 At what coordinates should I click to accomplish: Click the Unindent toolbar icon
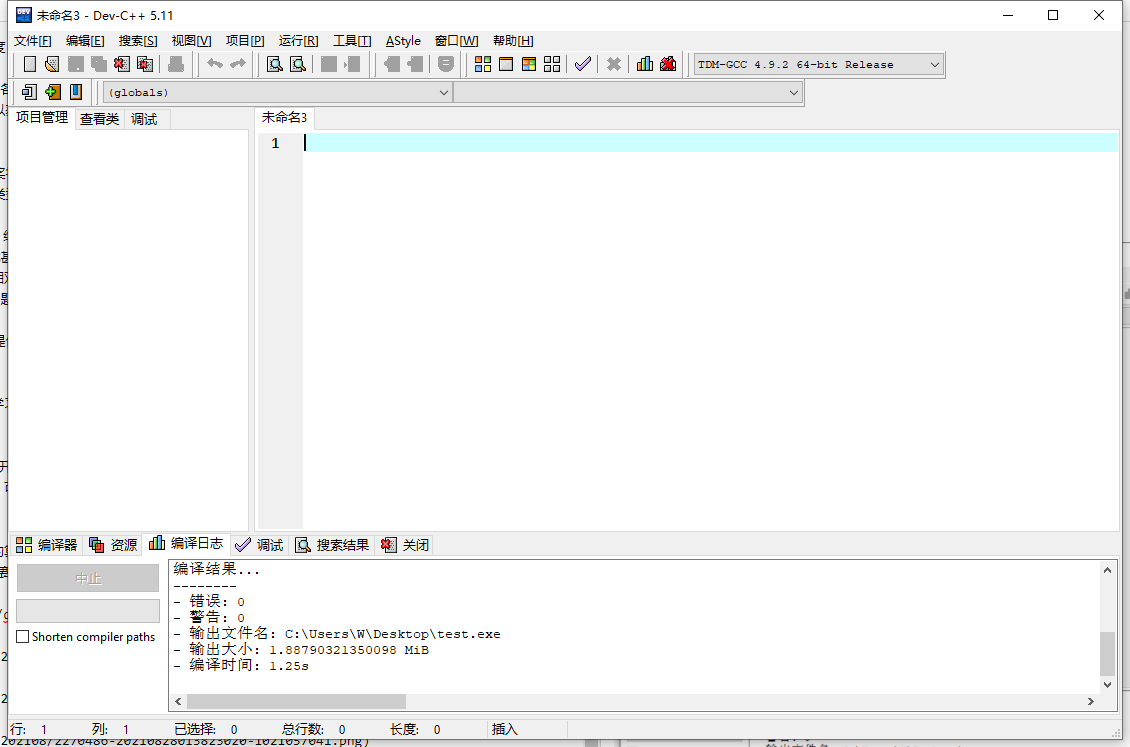coord(415,64)
